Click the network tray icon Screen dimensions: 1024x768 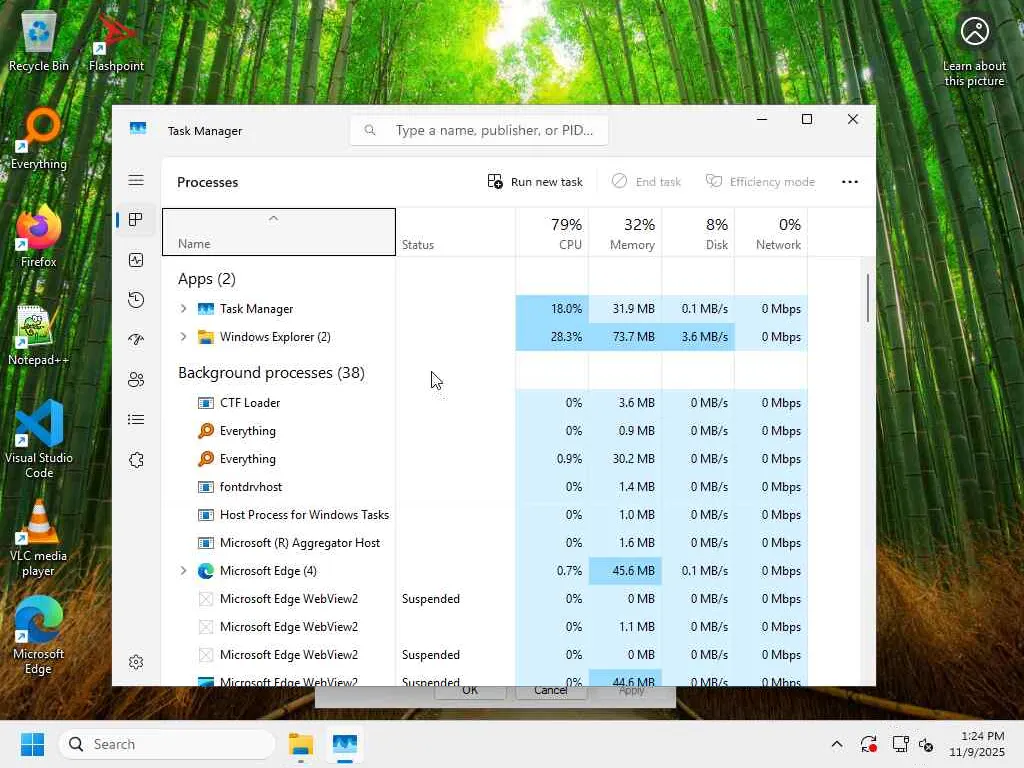tap(901, 744)
